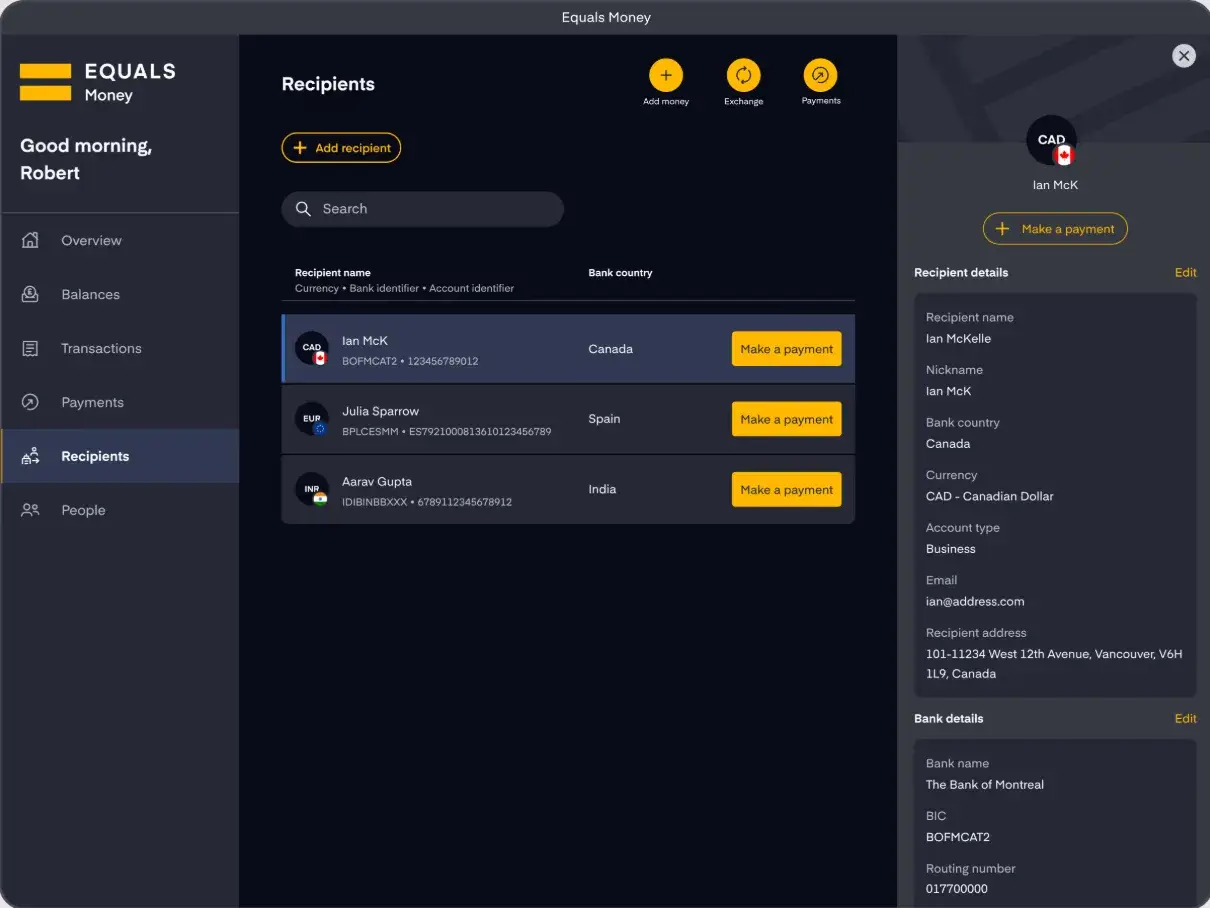Make a payment to Aarav Gupta
Viewport: 1210px width, 908px height.
coord(786,490)
